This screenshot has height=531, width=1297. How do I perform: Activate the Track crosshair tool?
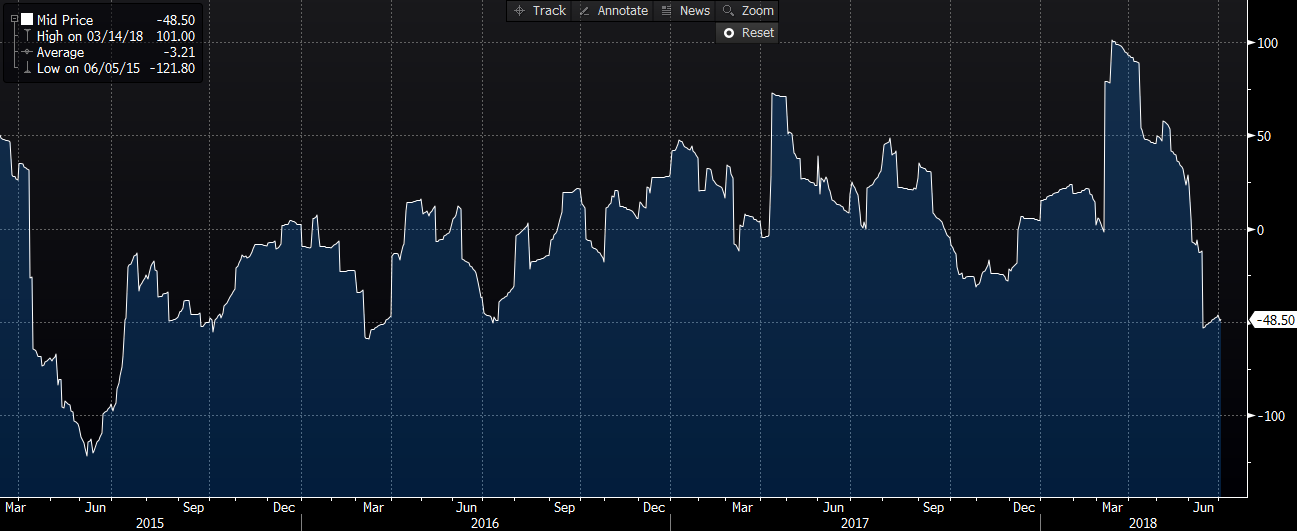[539, 11]
